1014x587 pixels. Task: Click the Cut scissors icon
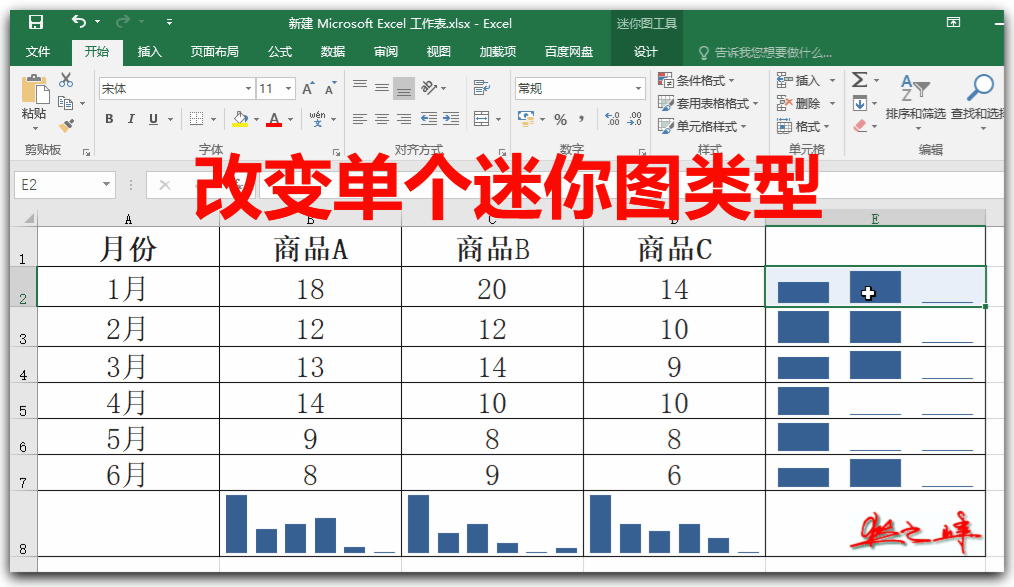click(x=66, y=80)
